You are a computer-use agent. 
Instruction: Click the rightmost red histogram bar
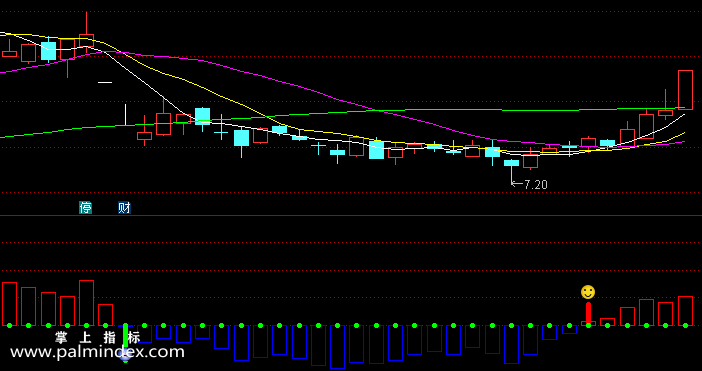(x=685, y=311)
